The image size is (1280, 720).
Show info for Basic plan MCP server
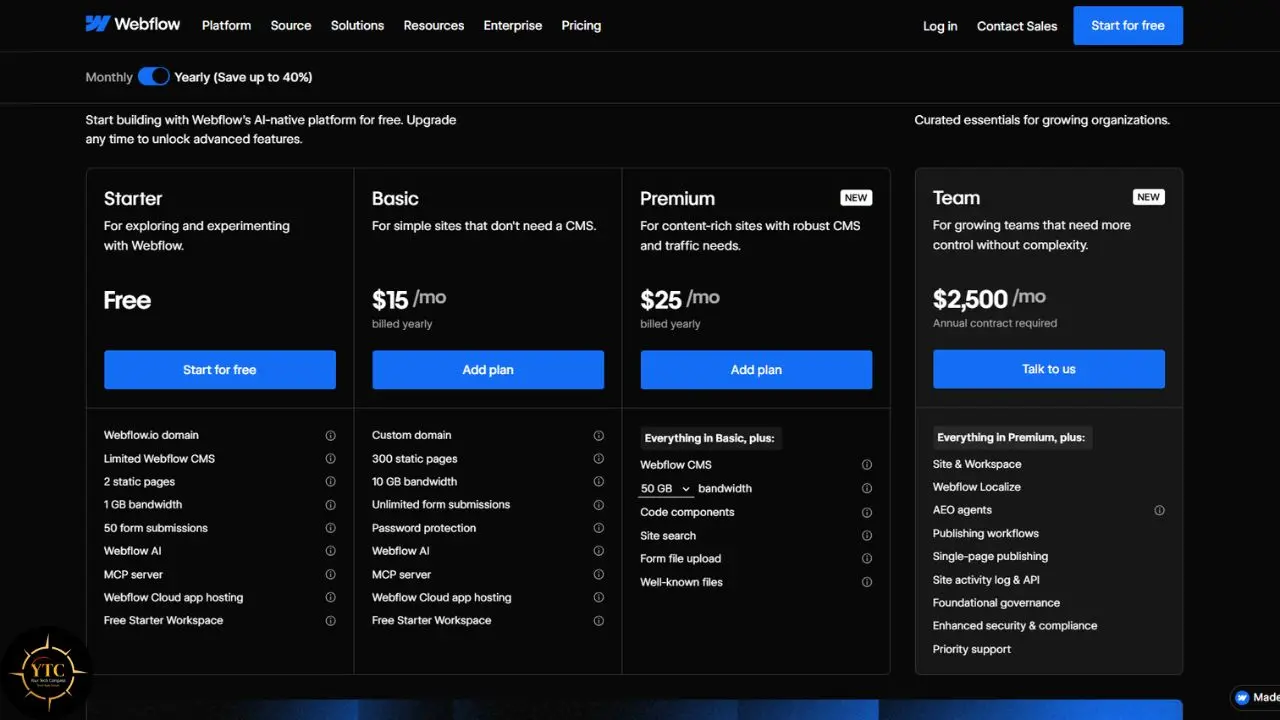[x=598, y=575]
